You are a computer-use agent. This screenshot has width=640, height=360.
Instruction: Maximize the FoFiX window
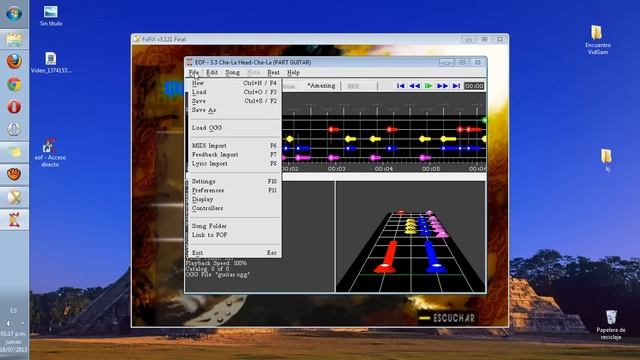click(x=484, y=39)
